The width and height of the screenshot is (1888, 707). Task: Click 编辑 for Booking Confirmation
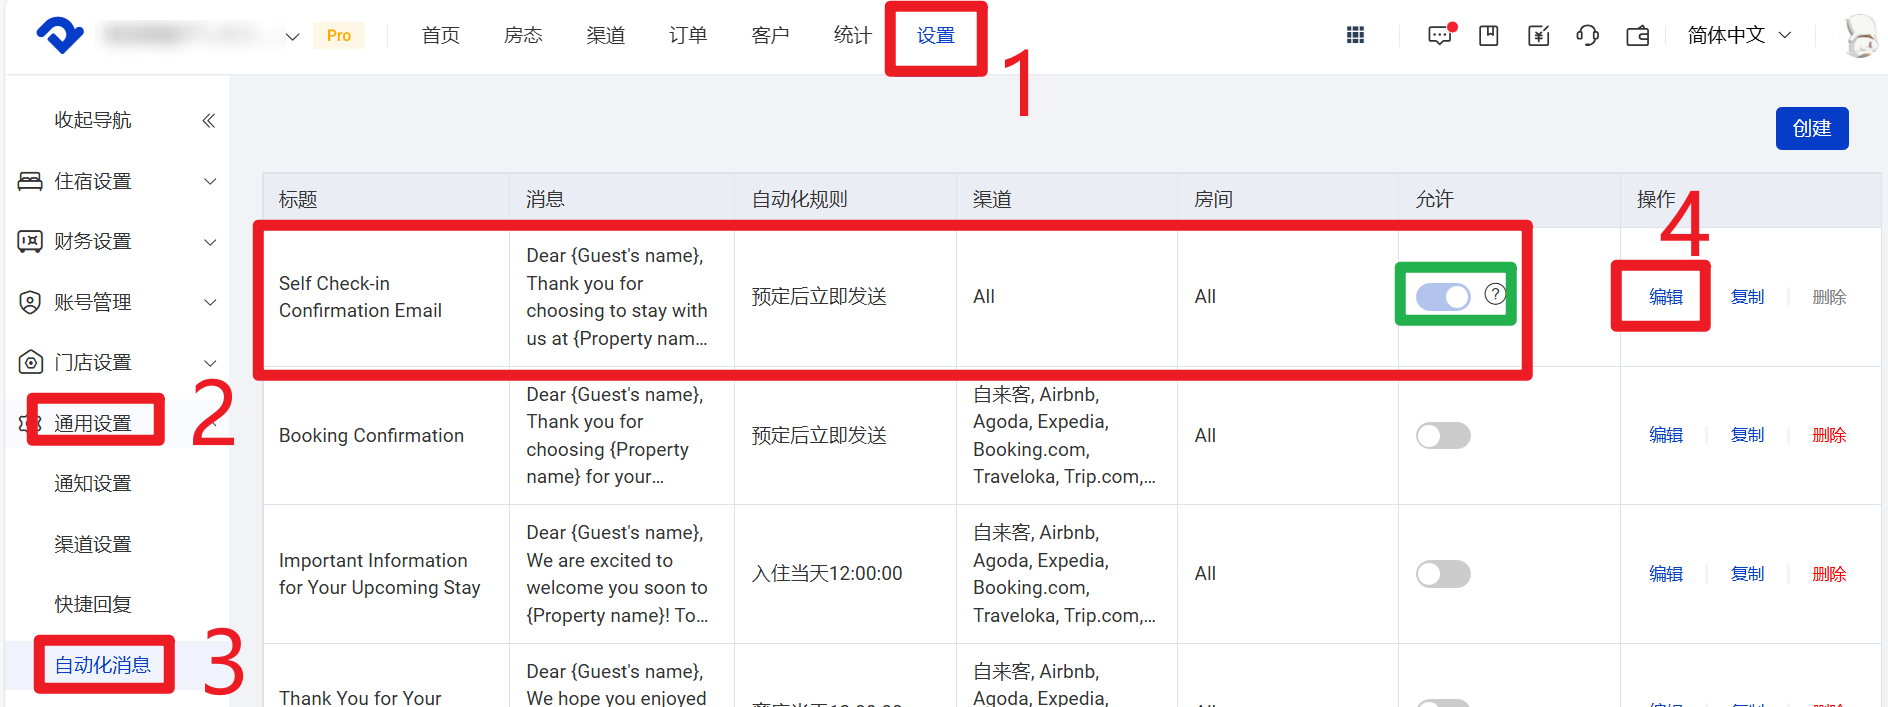(1666, 435)
